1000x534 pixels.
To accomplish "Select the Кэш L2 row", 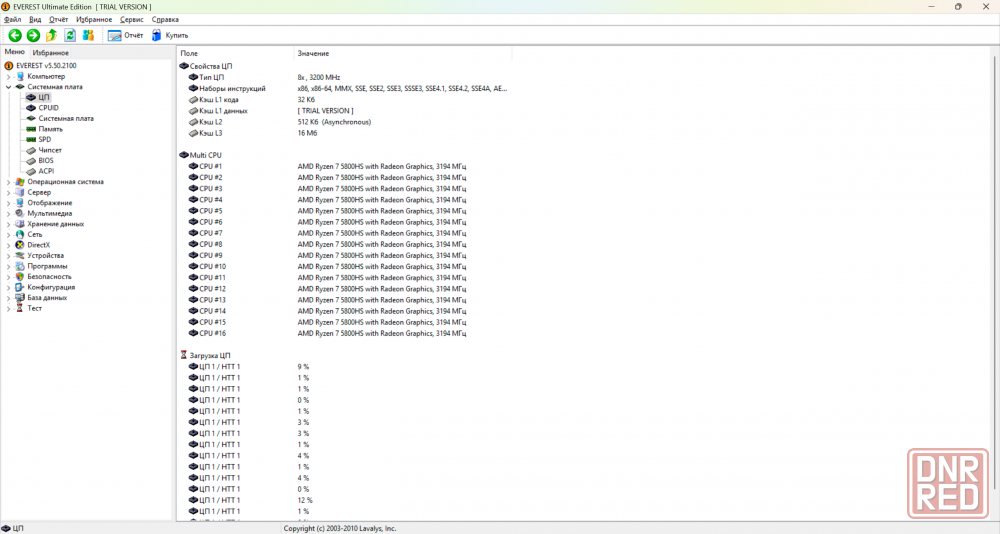I will (344, 122).
